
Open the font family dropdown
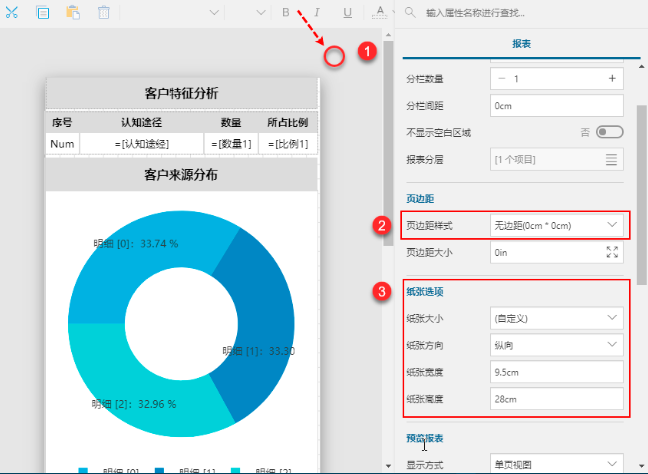[214, 12]
